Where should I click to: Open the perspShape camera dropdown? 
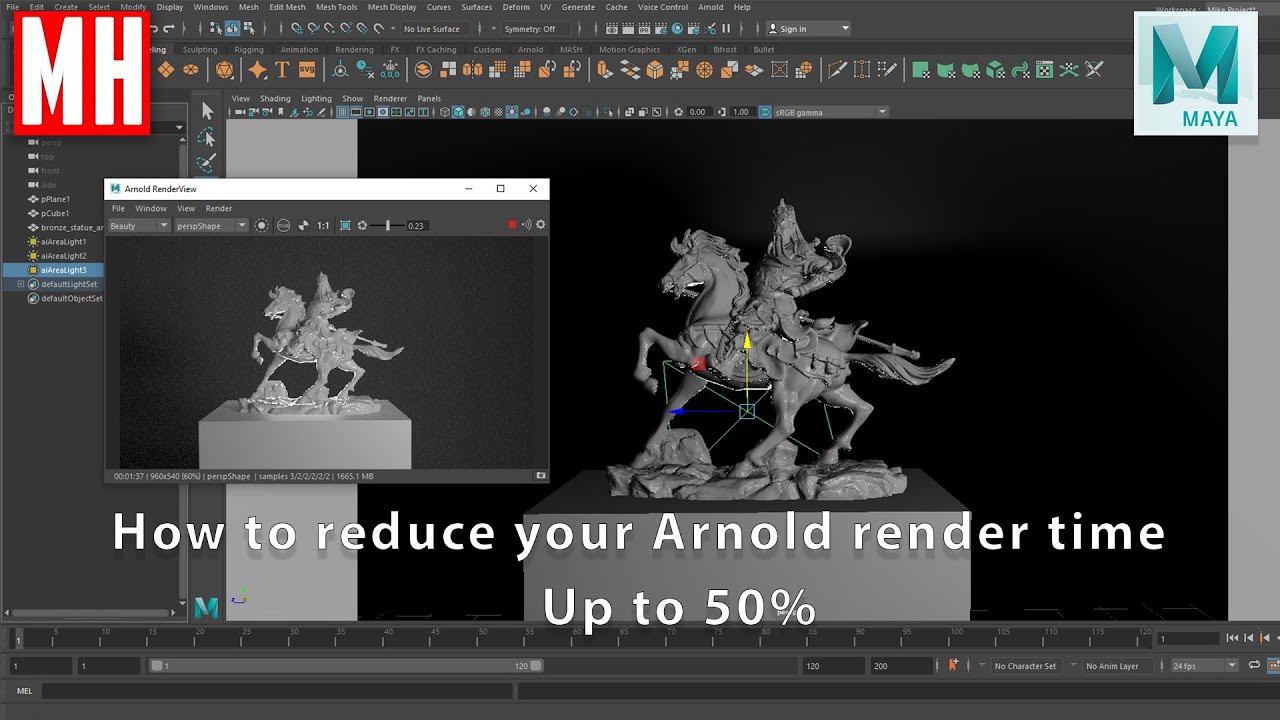pyautogui.click(x=211, y=226)
